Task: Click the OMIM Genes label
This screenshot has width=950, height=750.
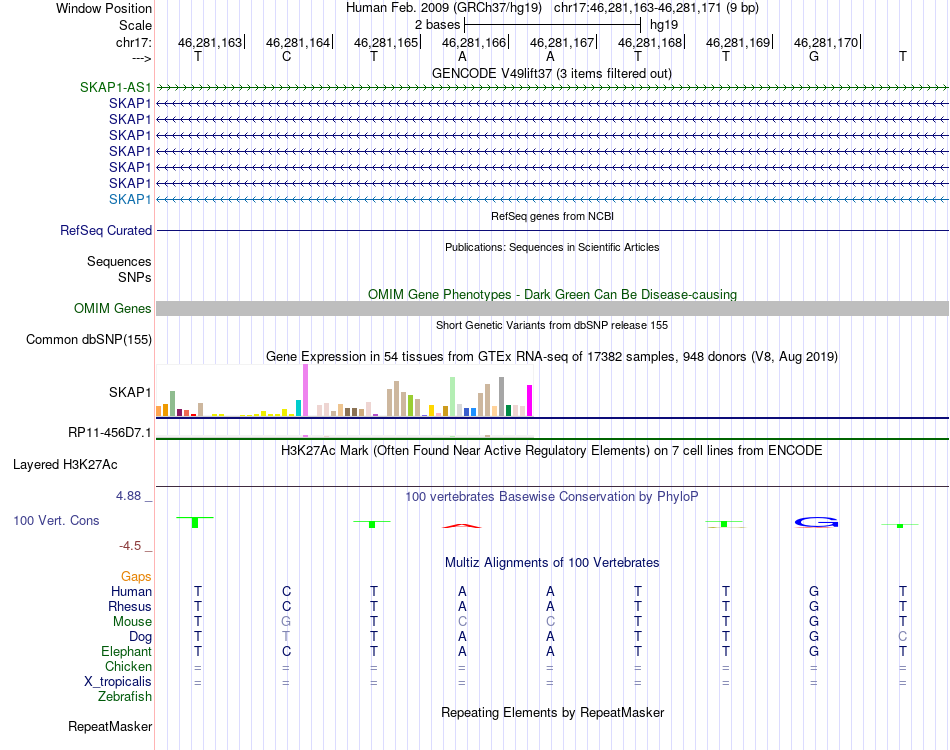Action: (x=113, y=308)
